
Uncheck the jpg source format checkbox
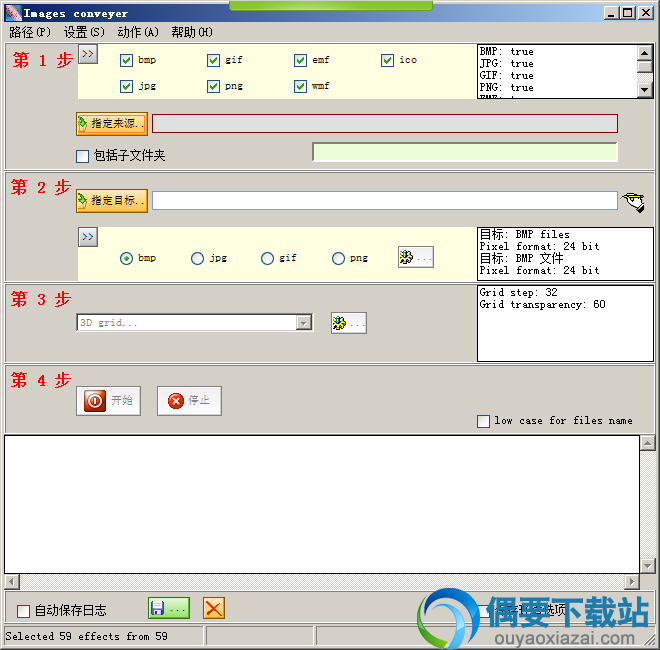126,86
